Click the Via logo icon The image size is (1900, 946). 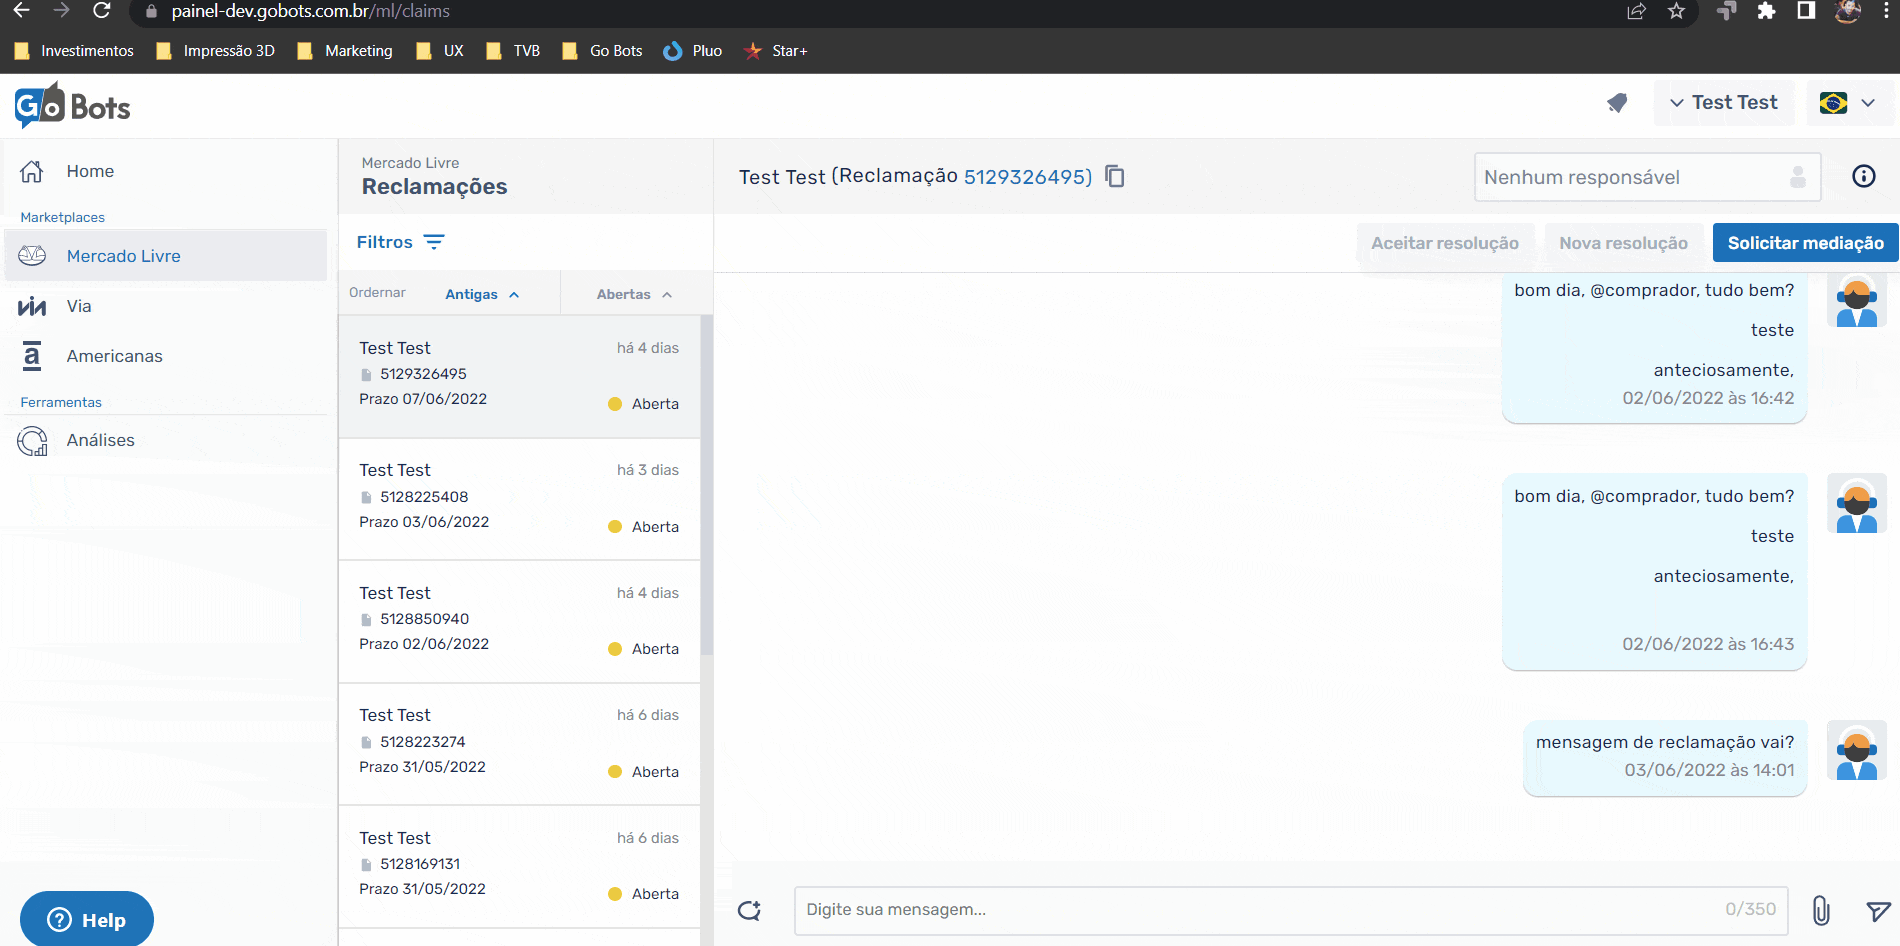tap(32, 306)
